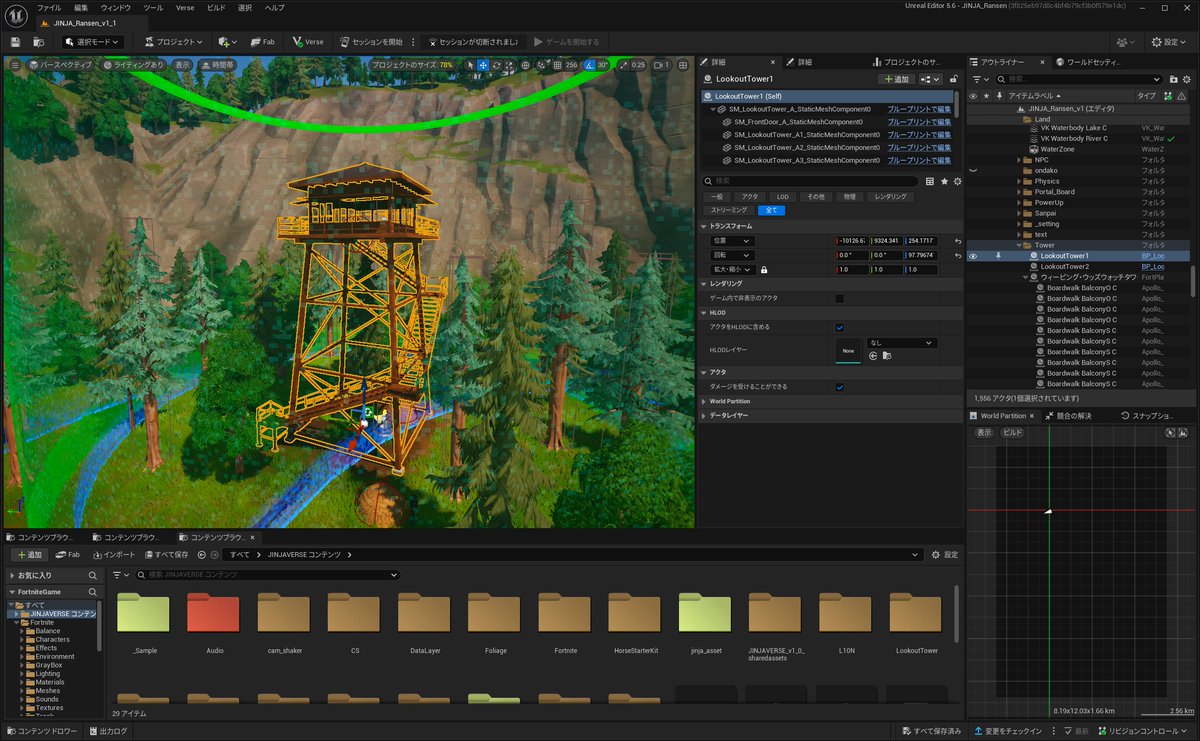1200x741 pixels.
Task: Click the Fab marketplace button in the top toolbar
Action: click(262, 42)
